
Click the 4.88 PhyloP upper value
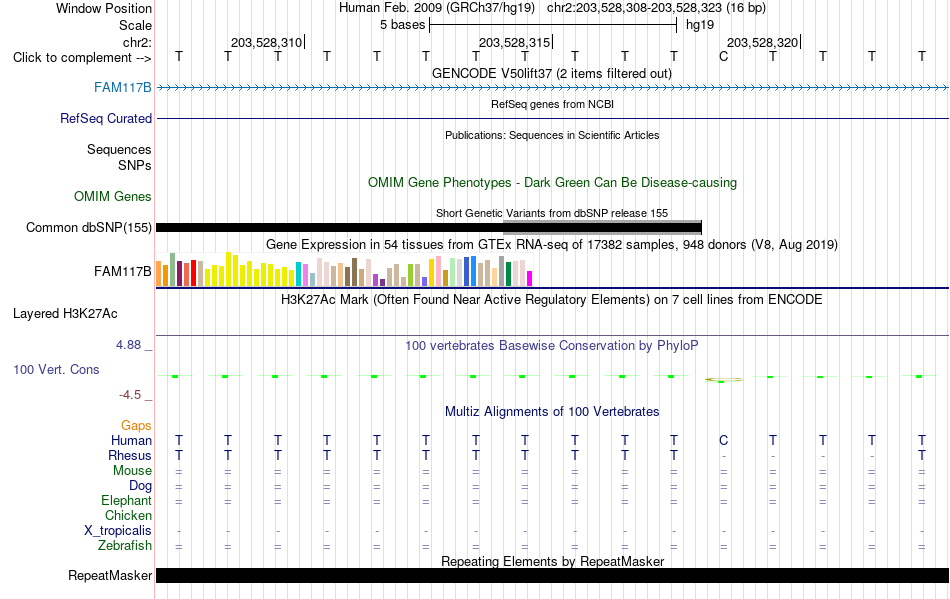point(128,345)
